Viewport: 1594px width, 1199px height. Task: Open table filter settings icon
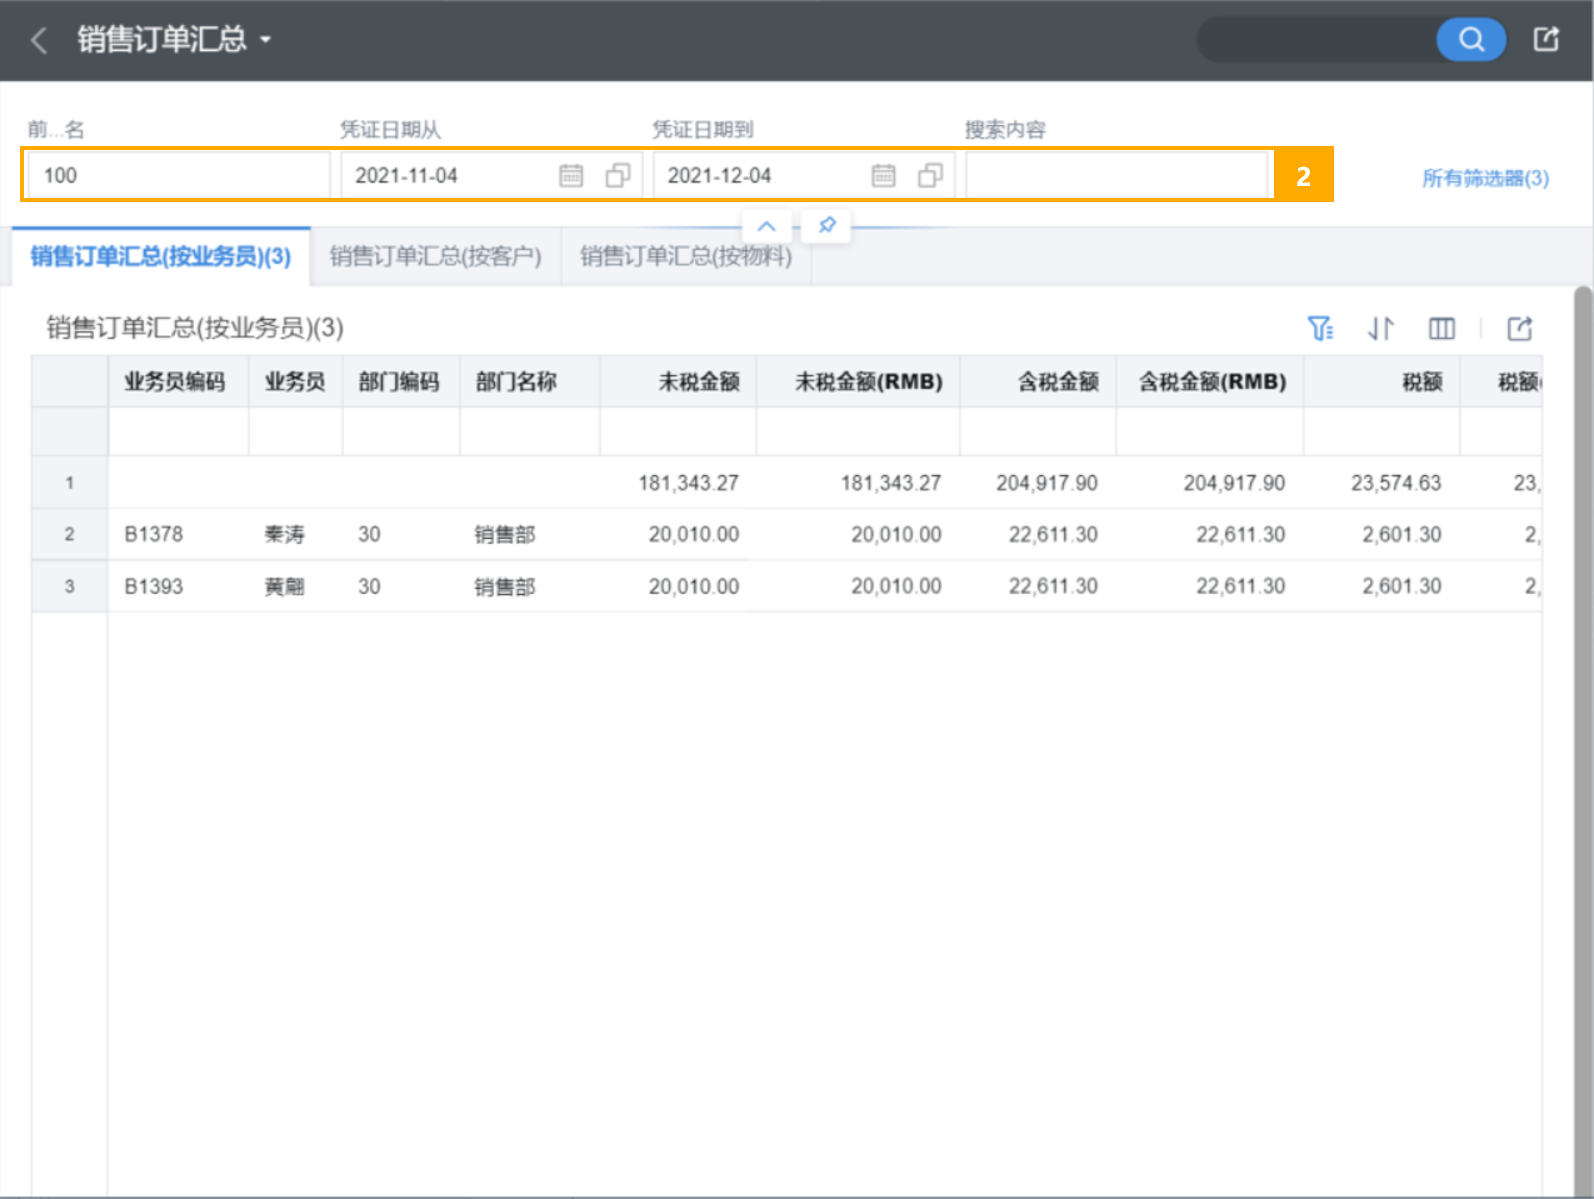point(1320,328)
